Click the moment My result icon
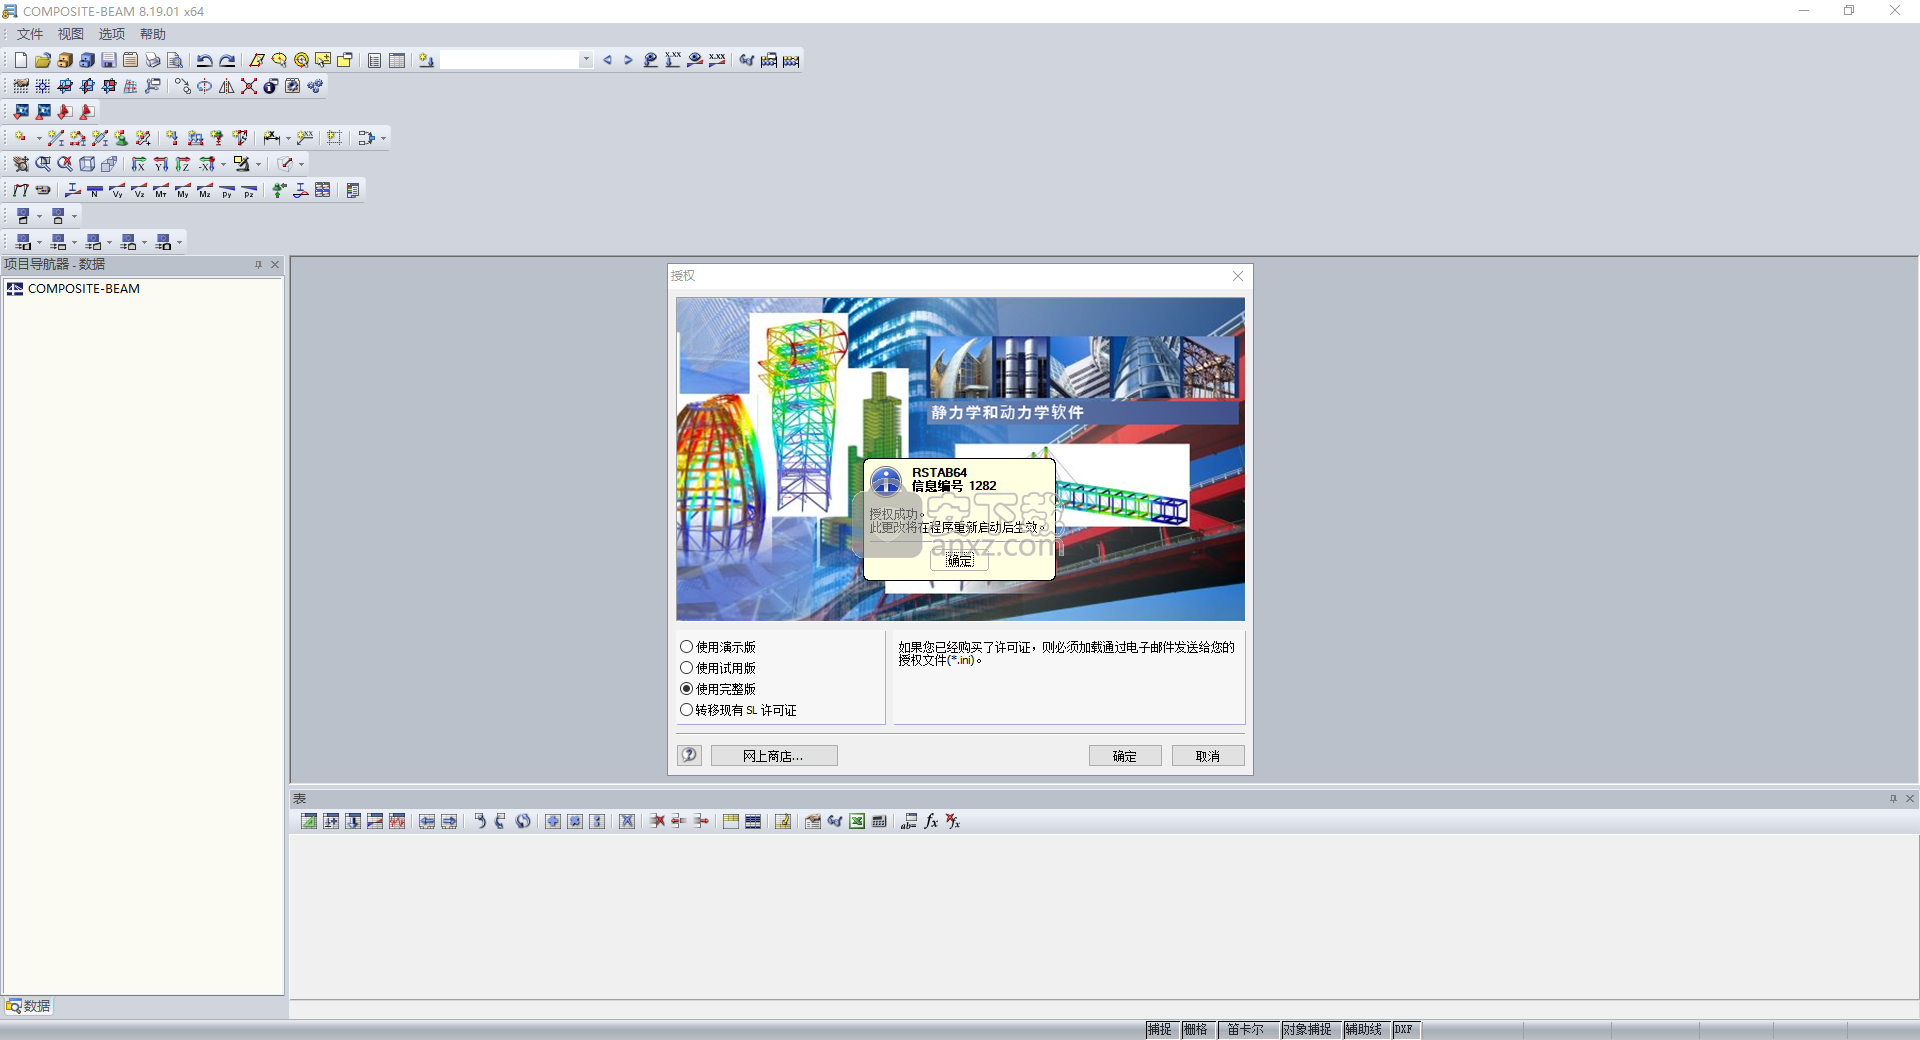Image resolution: width=1920 pixels, height=1040 pixels. pyautogui.click(x=183, y=190)
